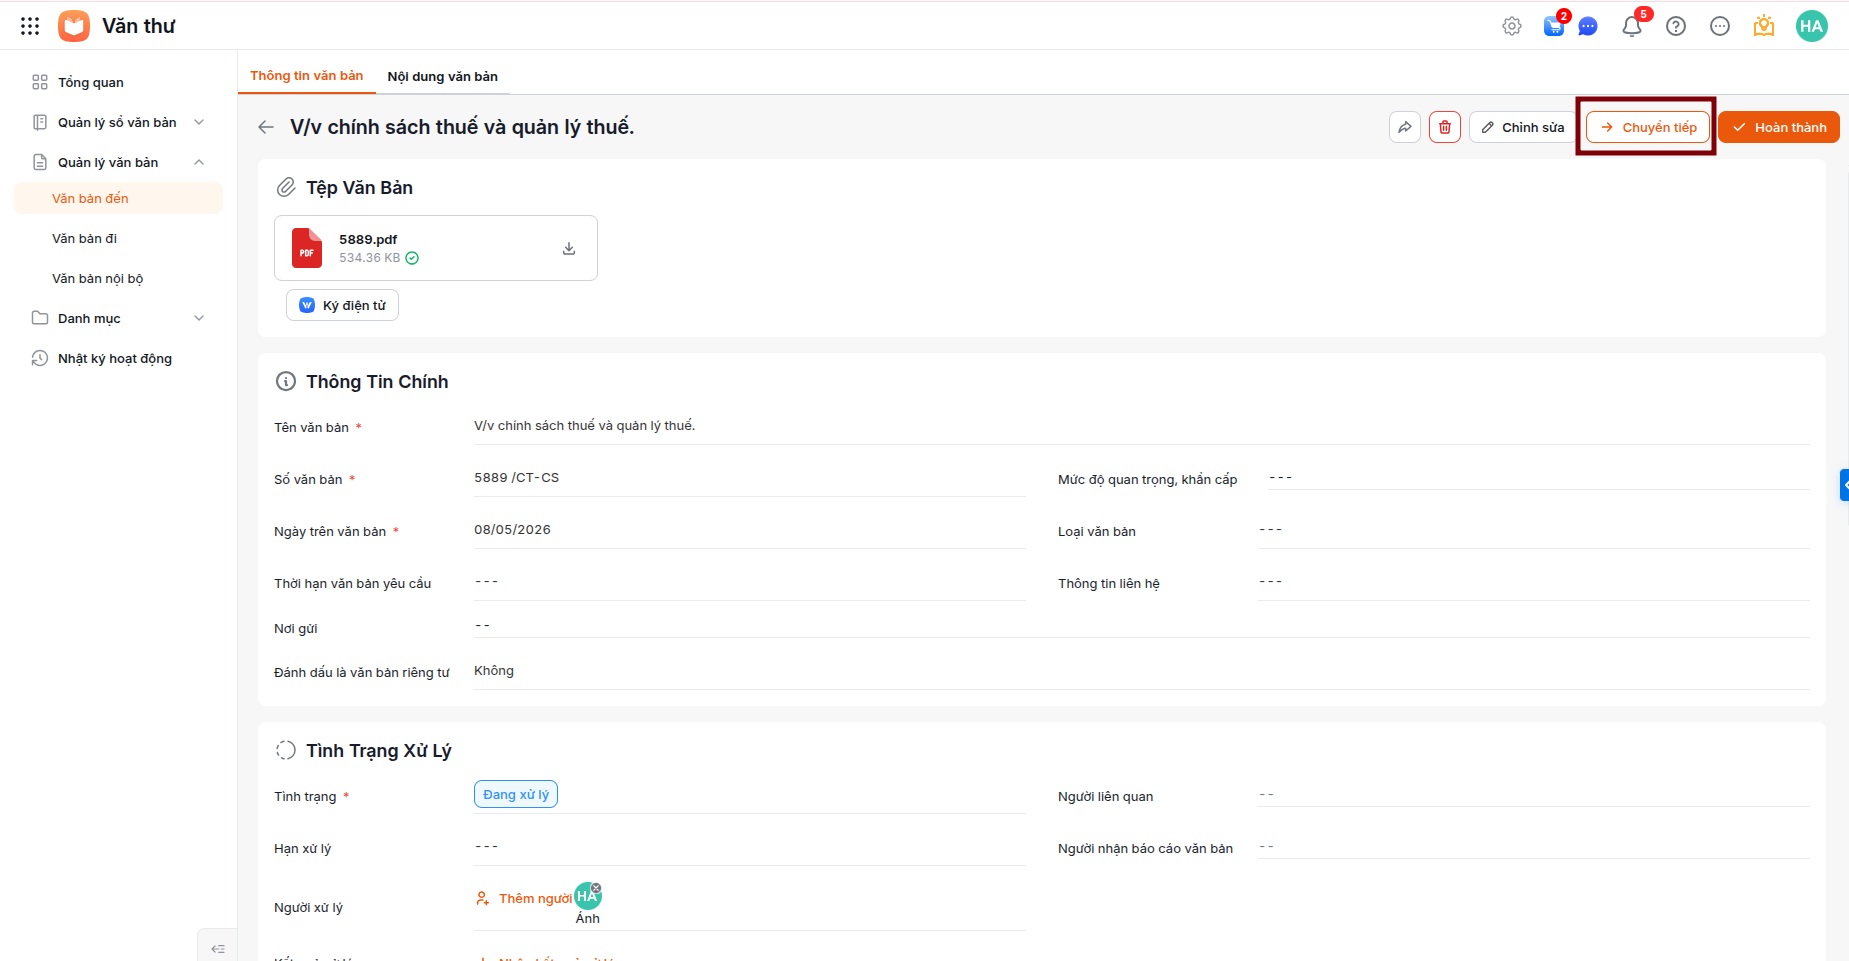Expand Quản lý sổ văn bản menu

click(x=199, y=122)
